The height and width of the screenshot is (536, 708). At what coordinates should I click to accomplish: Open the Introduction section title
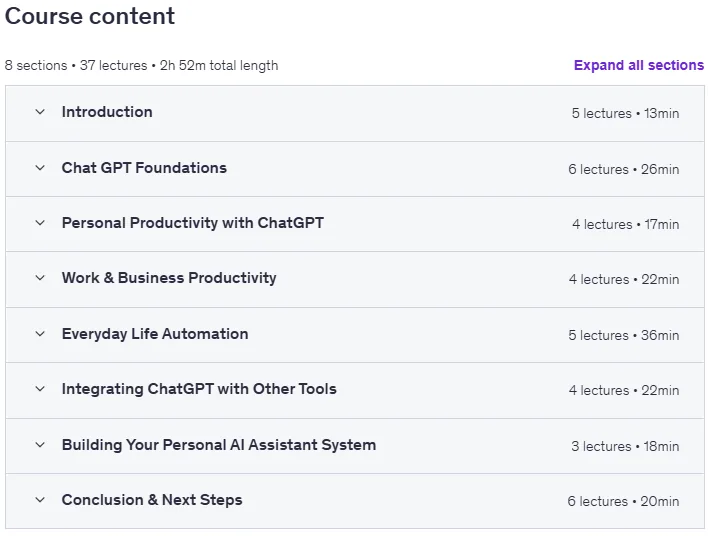pos(107,112)
